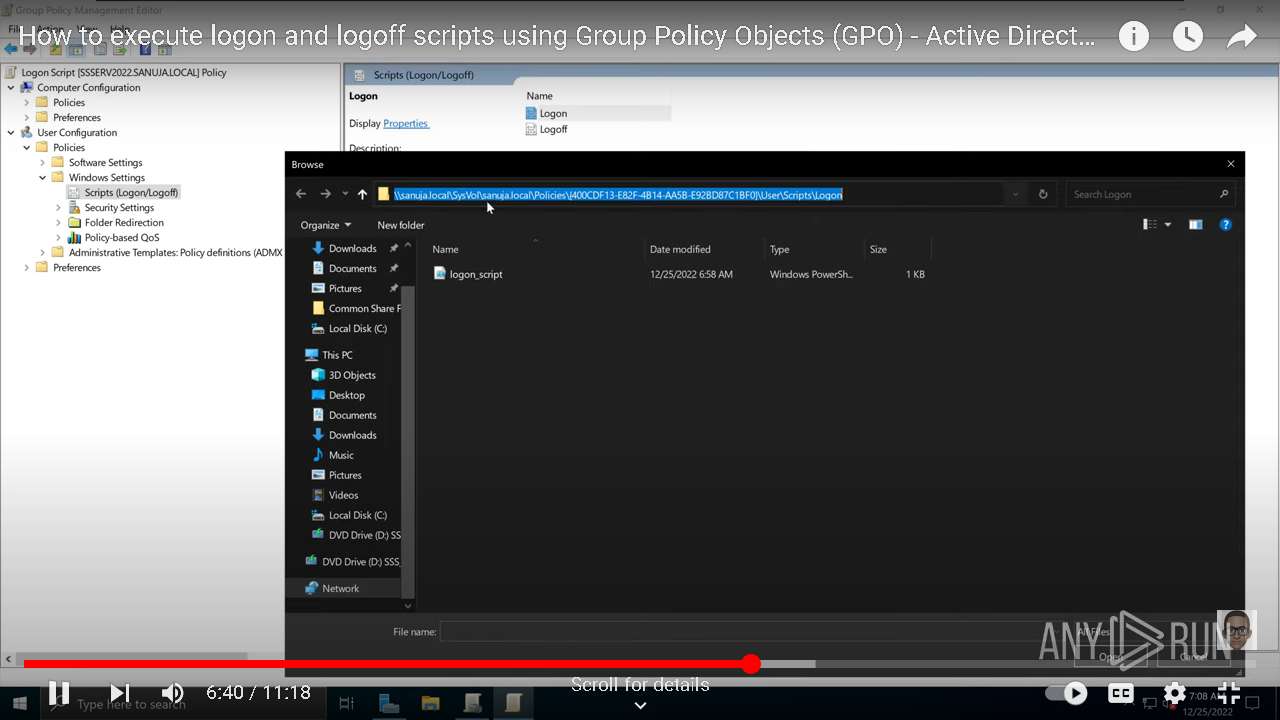Open the Common Share folder
This screenshot has height=720, width=1280.
pyautogui.click(x=356, y=308)
